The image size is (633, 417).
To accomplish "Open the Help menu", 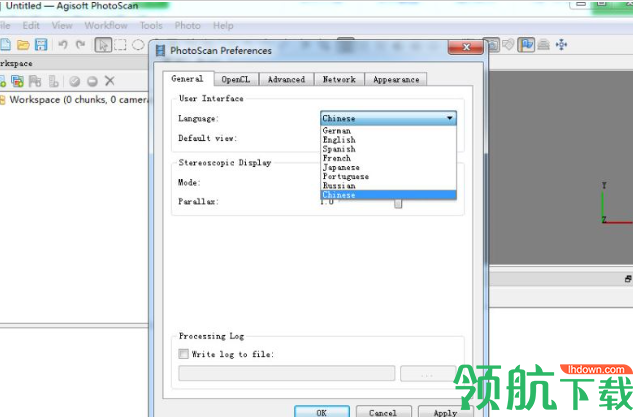I will click(223, 25).
